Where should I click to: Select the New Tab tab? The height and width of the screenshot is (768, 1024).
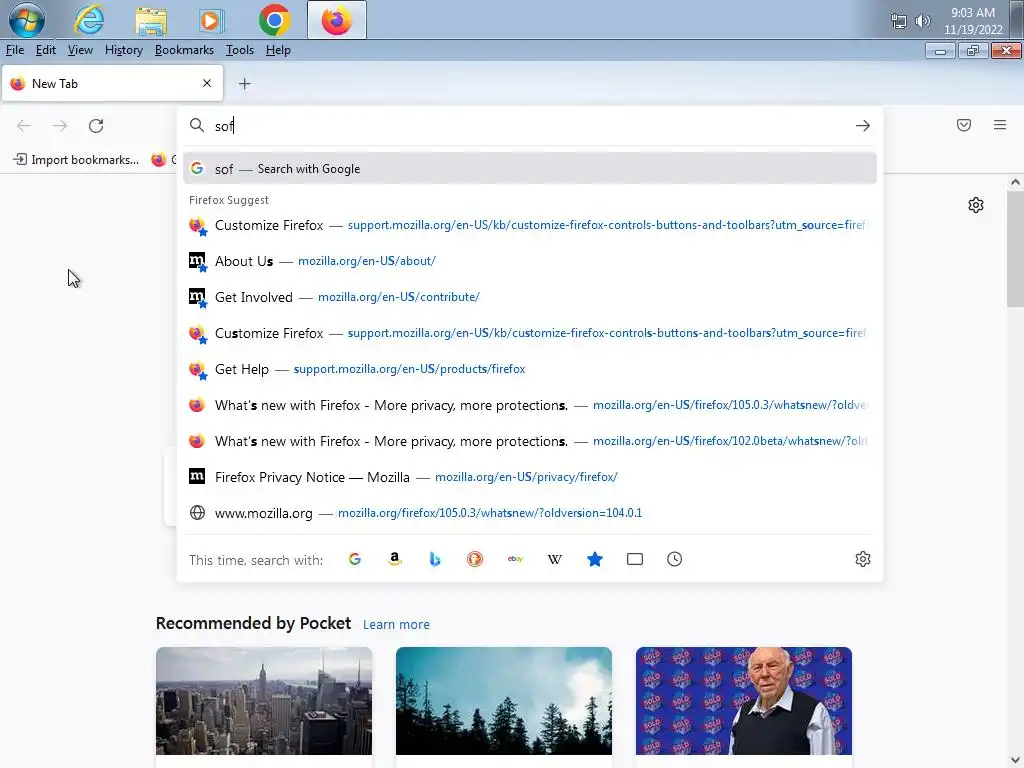(112, 84)
